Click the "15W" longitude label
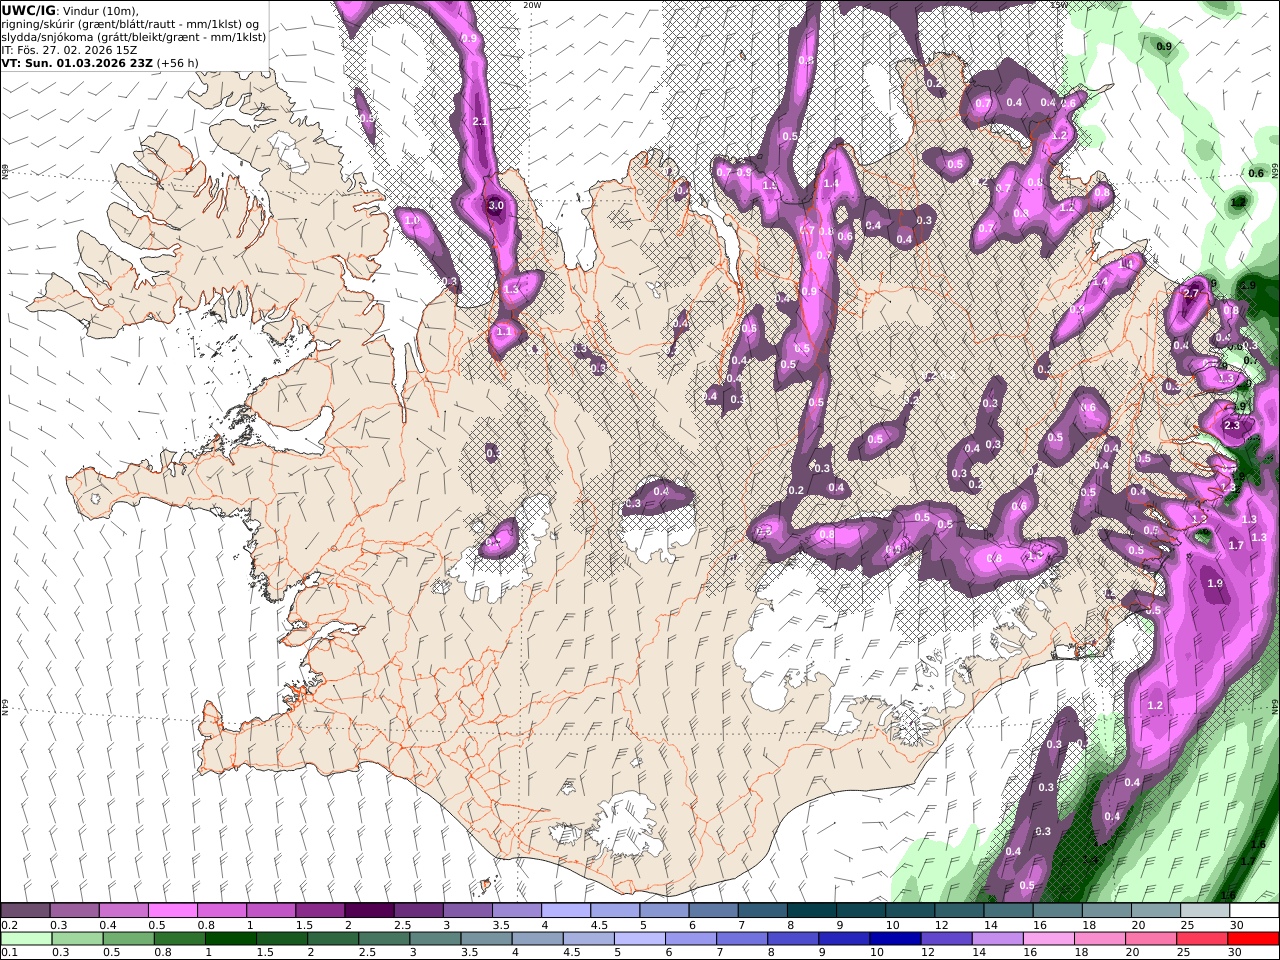Image resolution: width=1280 pixels, height=960 pixels. pyautogui.click(x=1059, y=5)
